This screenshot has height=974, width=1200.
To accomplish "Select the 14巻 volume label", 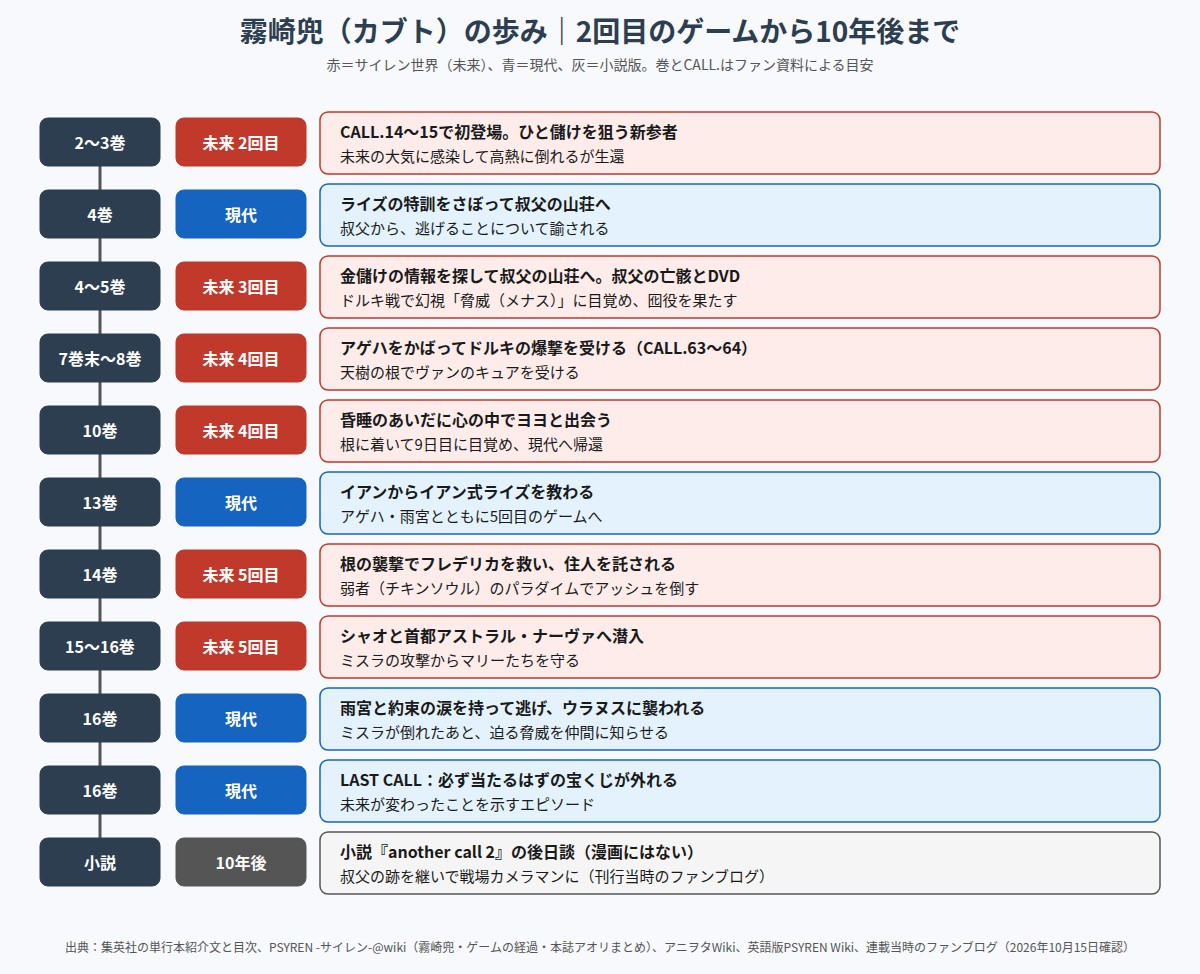I will (100, 574).
